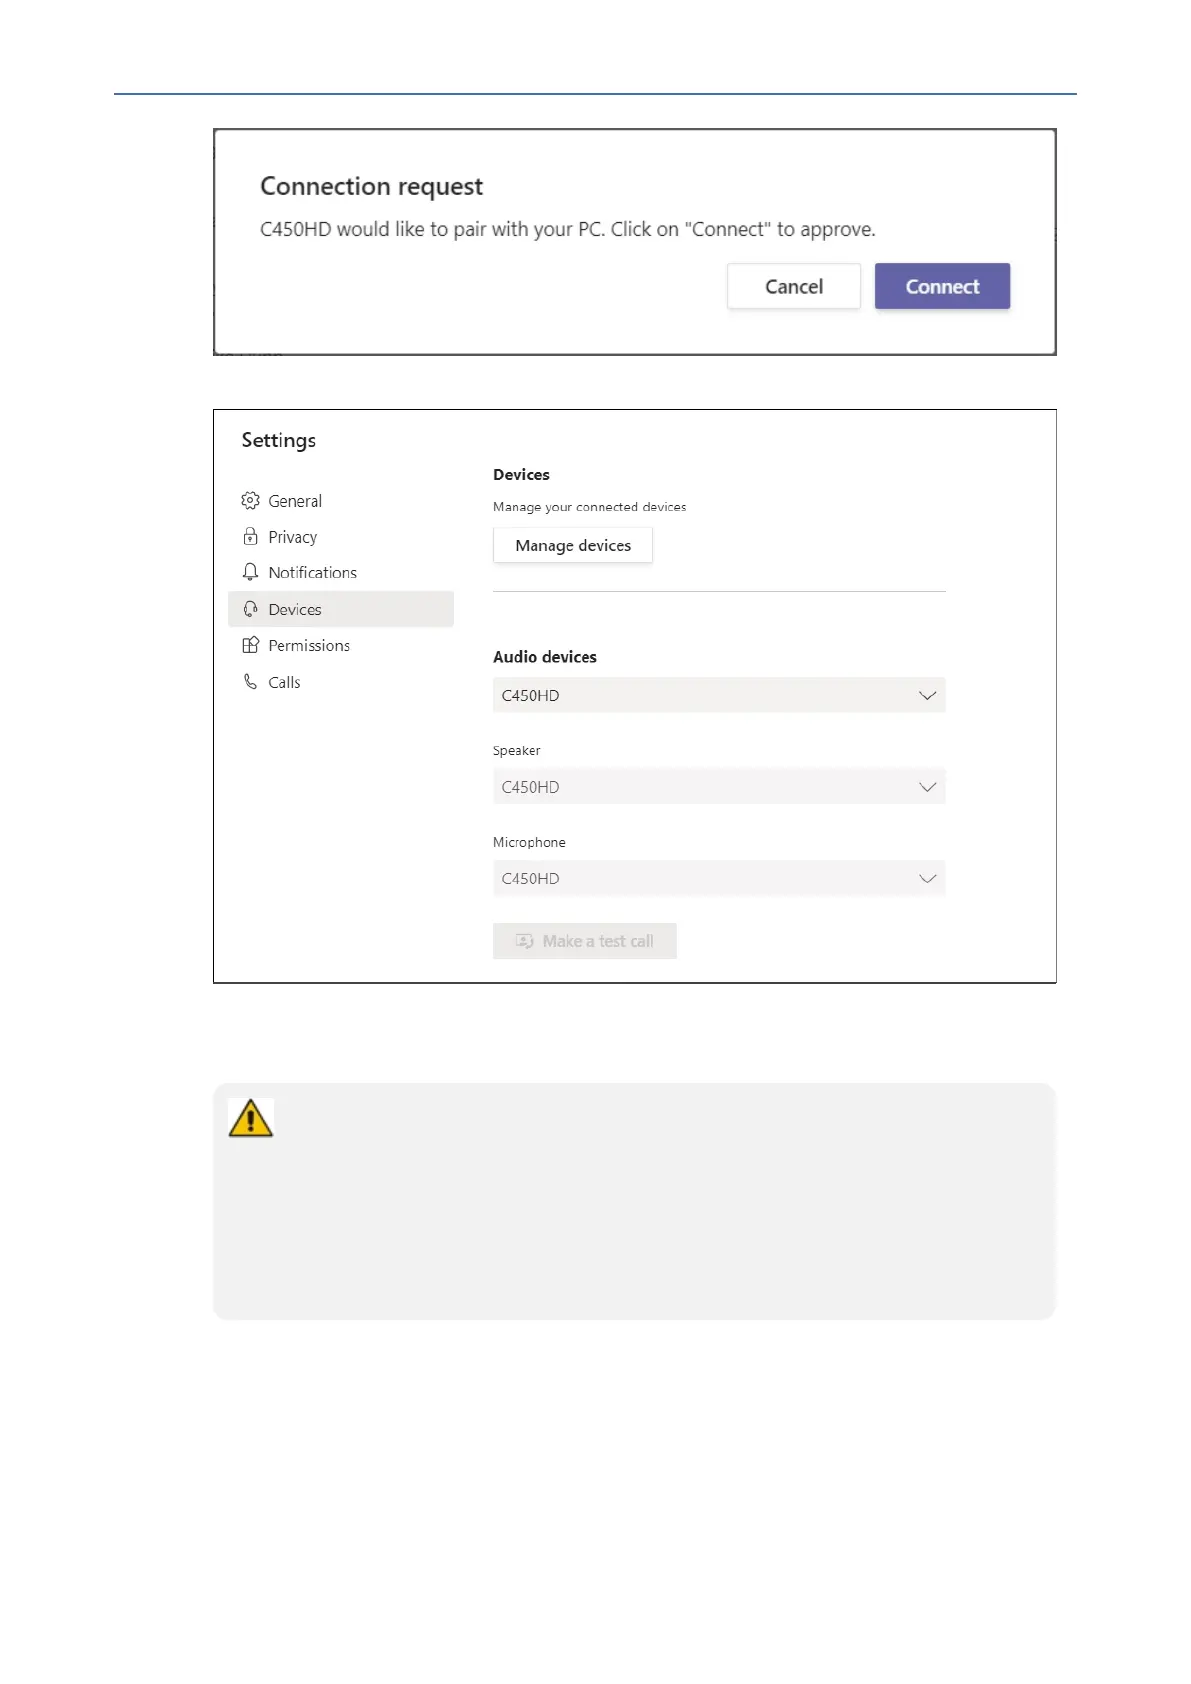The image size is (1191, 1684).
Task: Go to Notifications settings
Action: coord(312,573)
